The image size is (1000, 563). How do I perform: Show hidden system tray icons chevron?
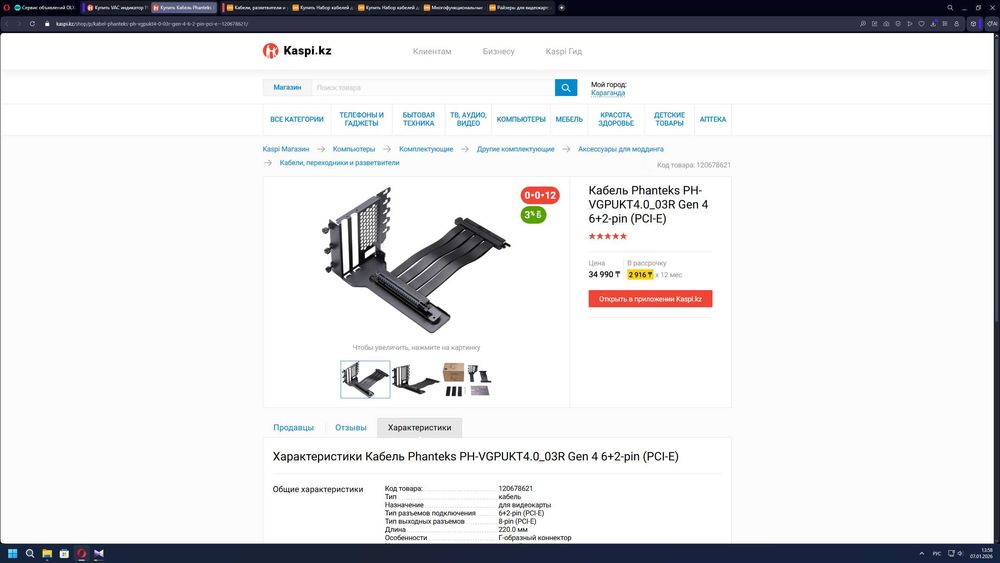pos(921,553)
